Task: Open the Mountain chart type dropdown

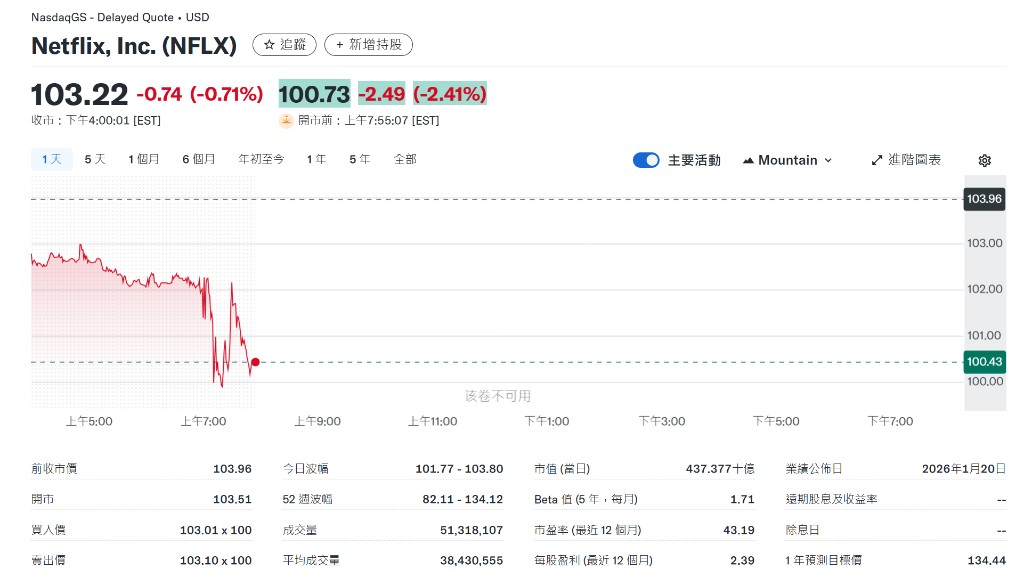Action: 787,160
